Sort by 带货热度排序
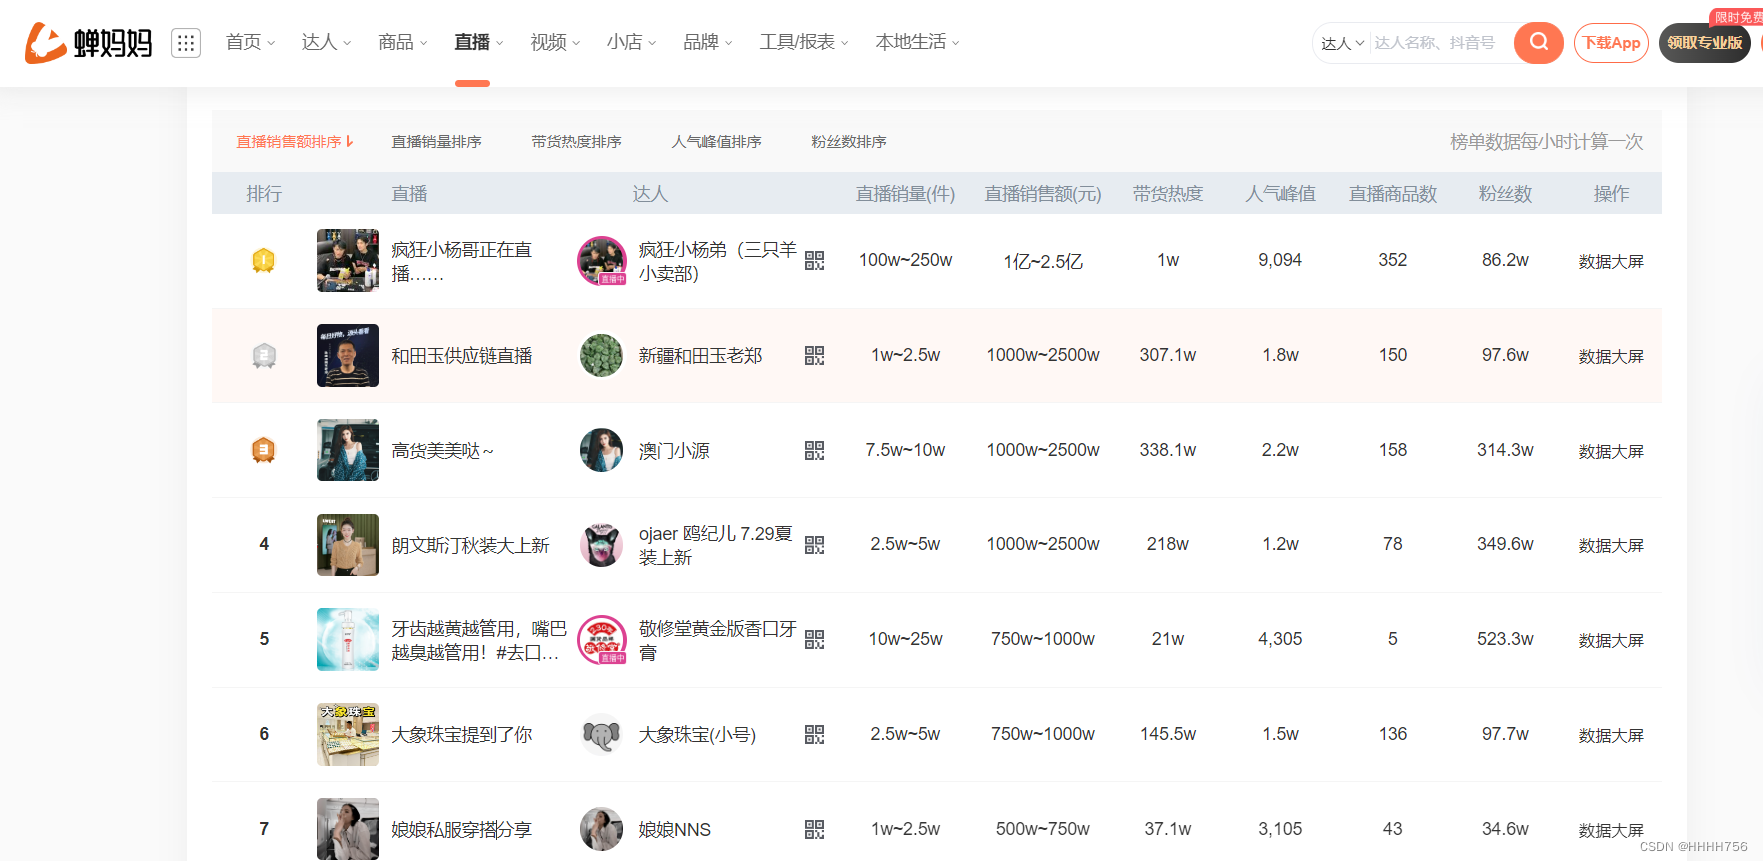 [576, 142]
